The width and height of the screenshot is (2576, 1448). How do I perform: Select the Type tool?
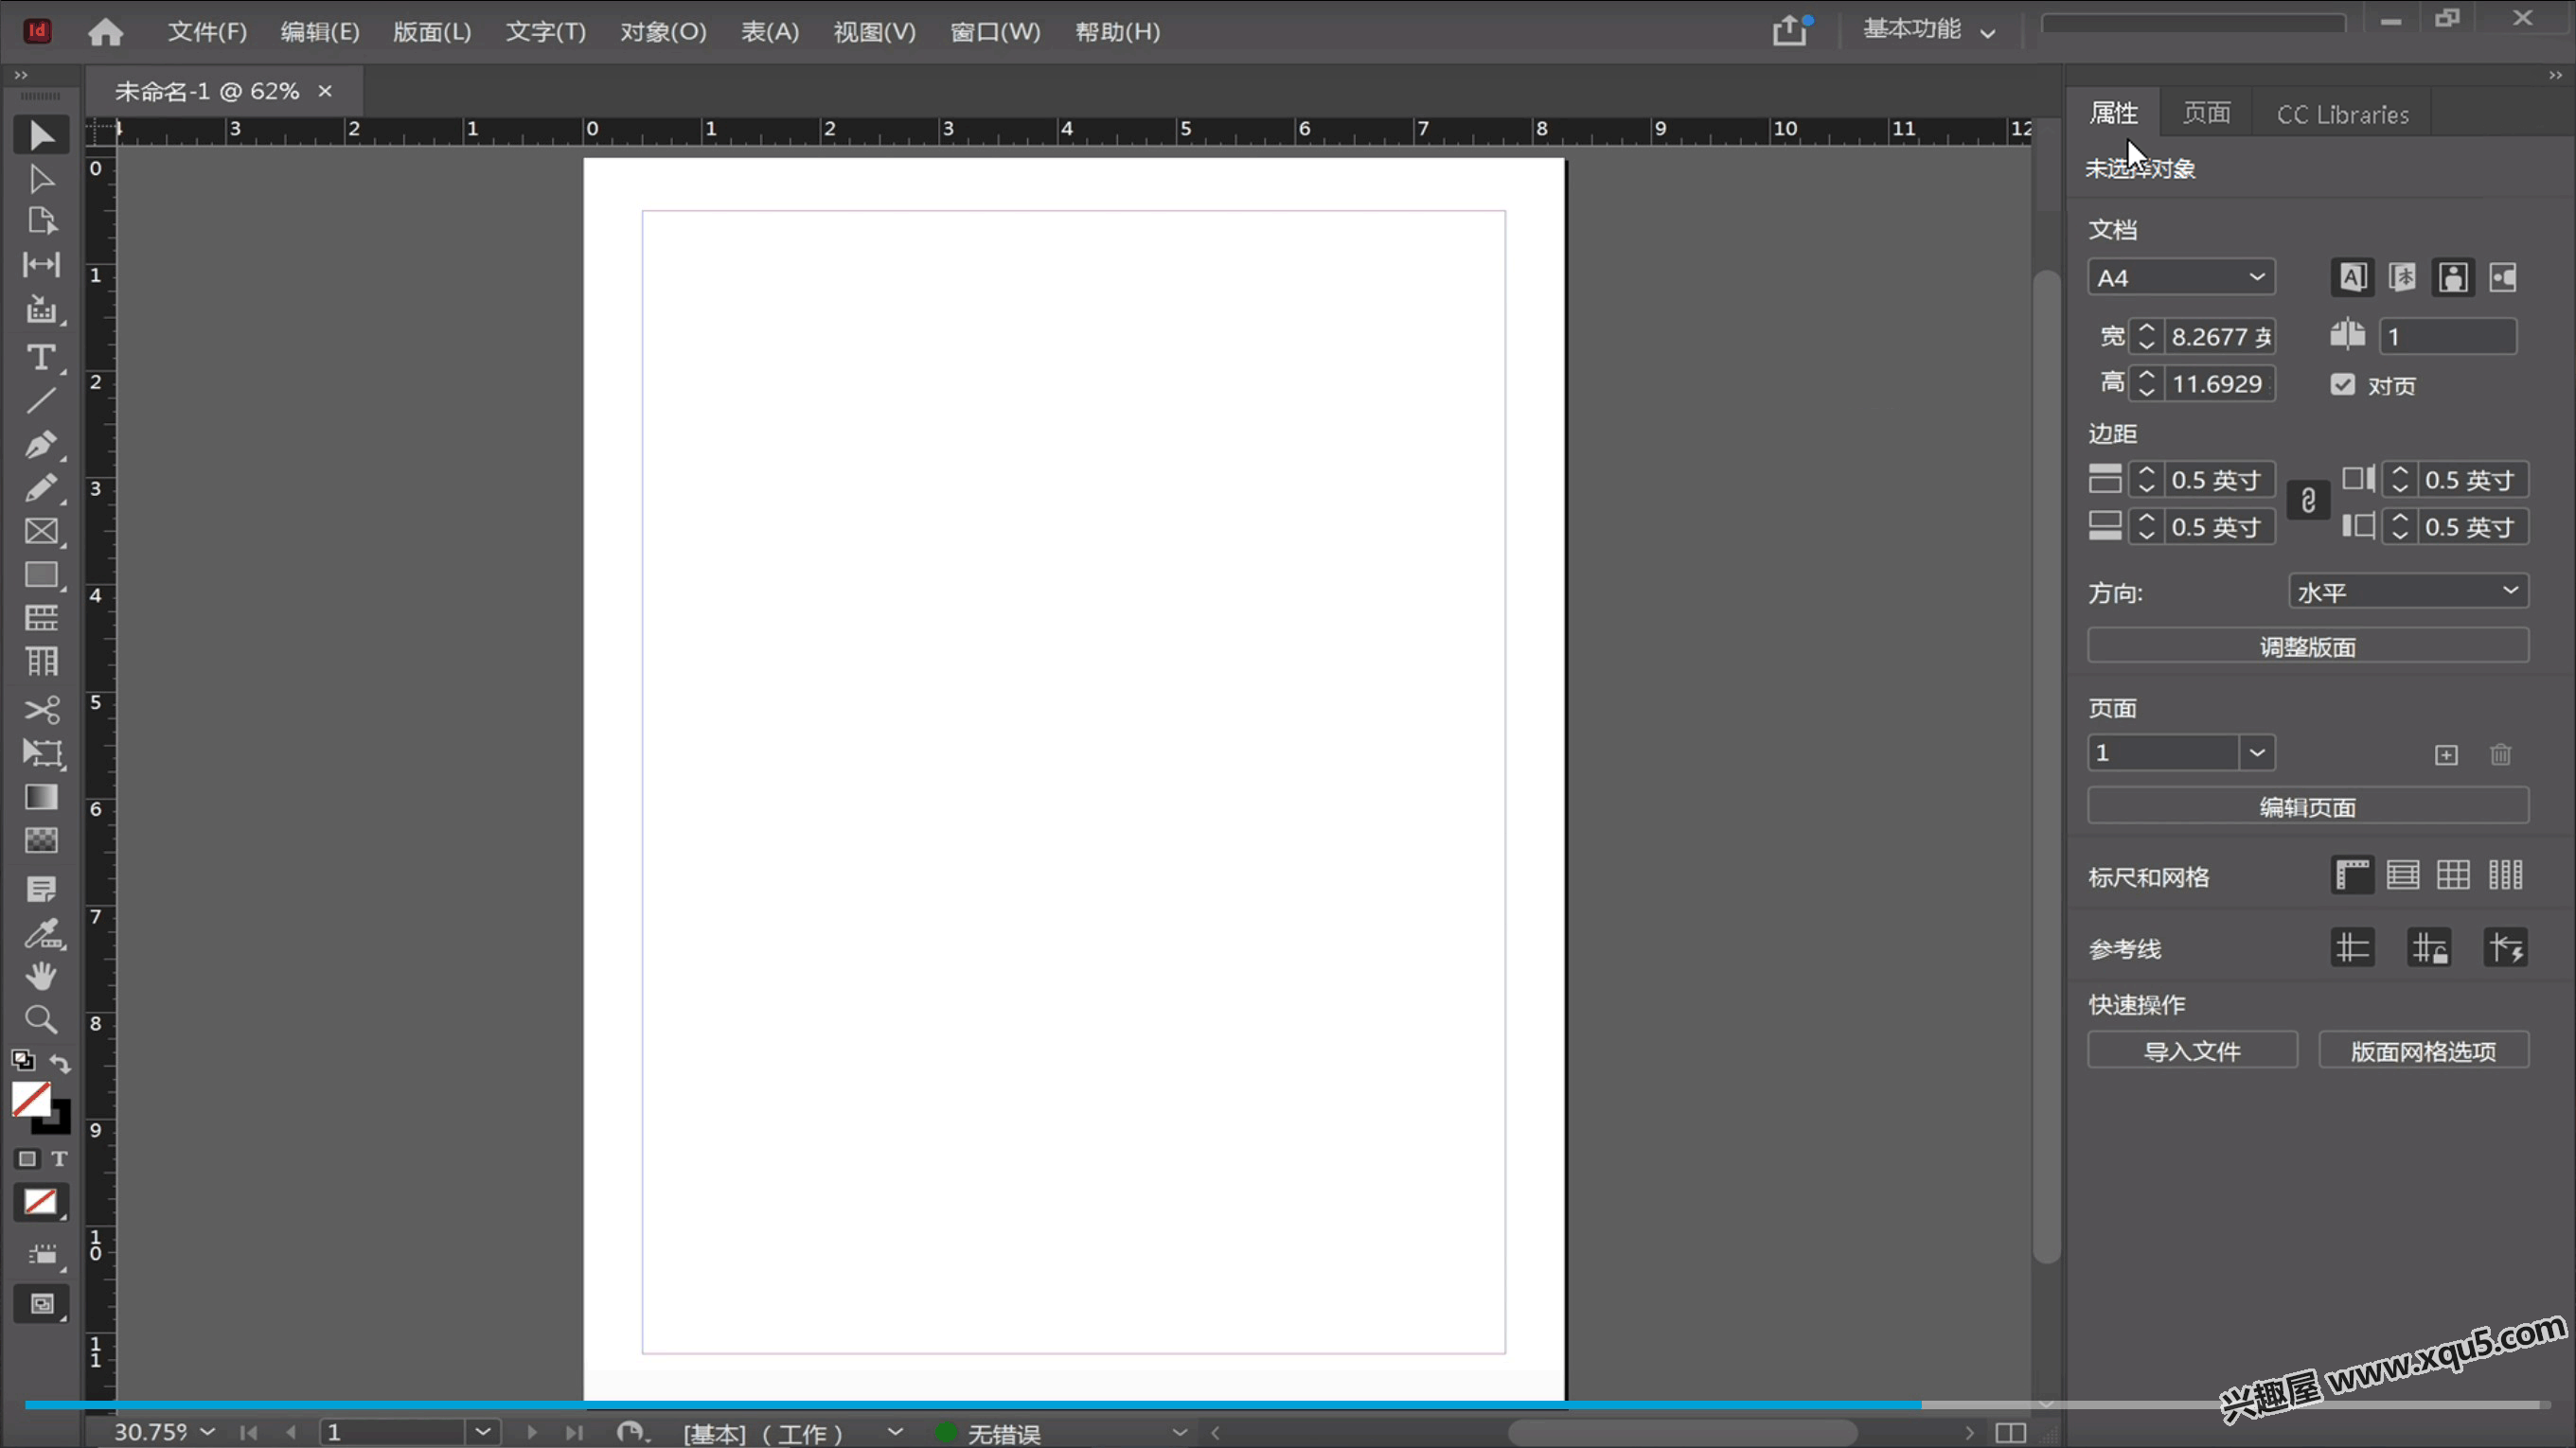pos(41,357)
